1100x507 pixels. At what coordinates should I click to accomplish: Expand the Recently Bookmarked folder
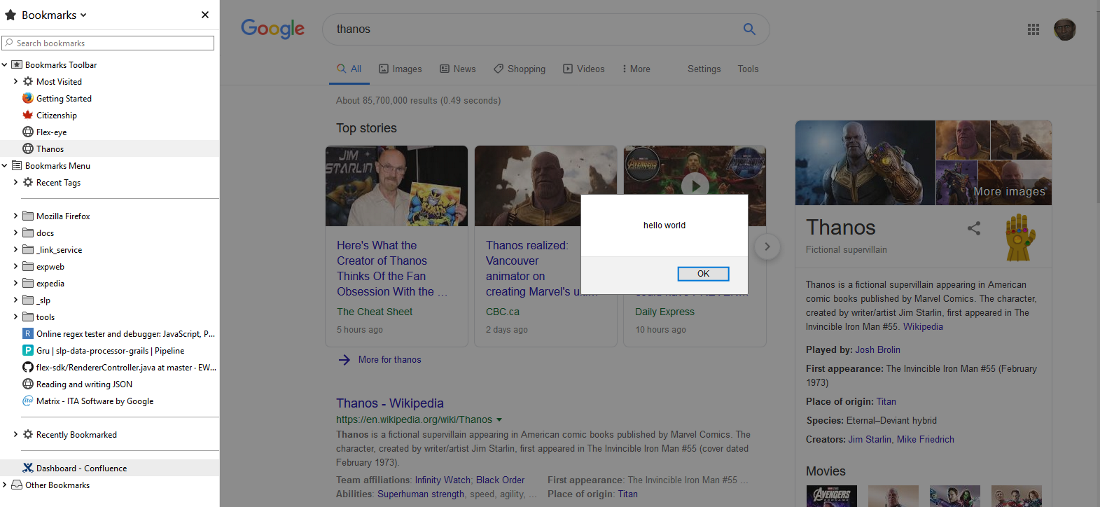pos(15,435)
